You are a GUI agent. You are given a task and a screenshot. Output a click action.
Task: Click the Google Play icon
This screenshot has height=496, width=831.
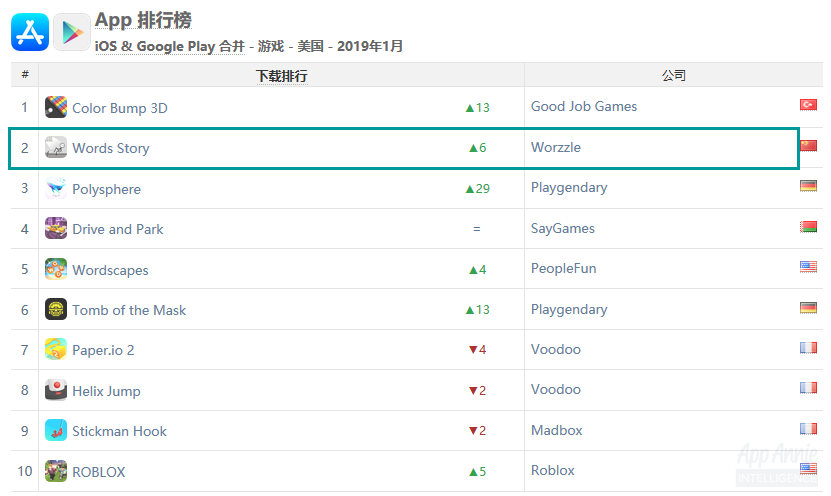tap(72, 32)
